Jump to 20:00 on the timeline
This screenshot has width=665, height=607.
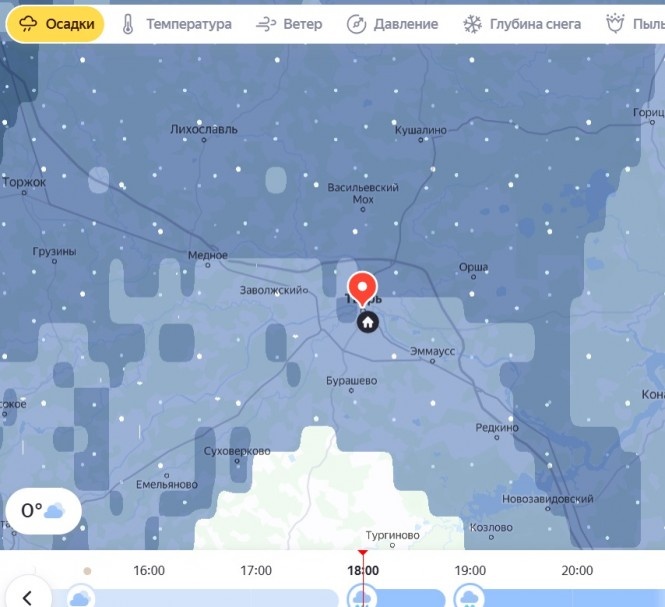(577, 571)
